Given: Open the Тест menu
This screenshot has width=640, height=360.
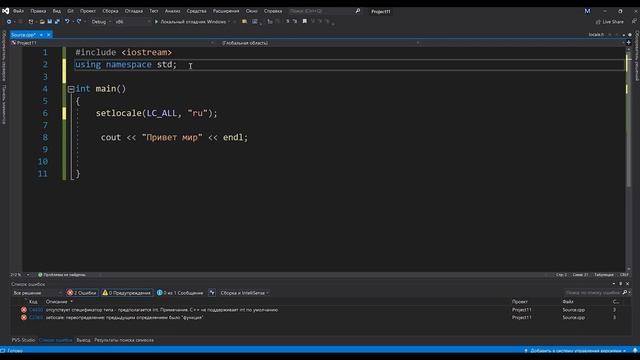Looking at the screenshot, I should [154, 11].
